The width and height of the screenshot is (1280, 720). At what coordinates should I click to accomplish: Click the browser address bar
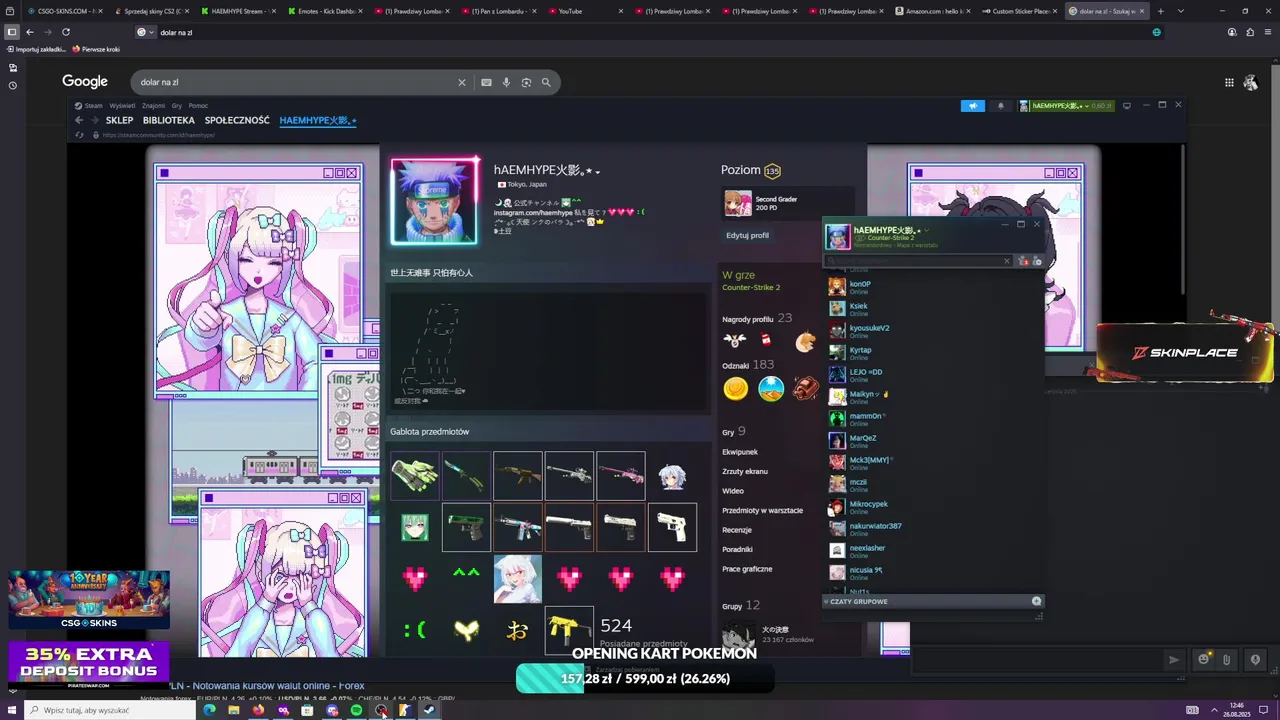coord(650,32)
